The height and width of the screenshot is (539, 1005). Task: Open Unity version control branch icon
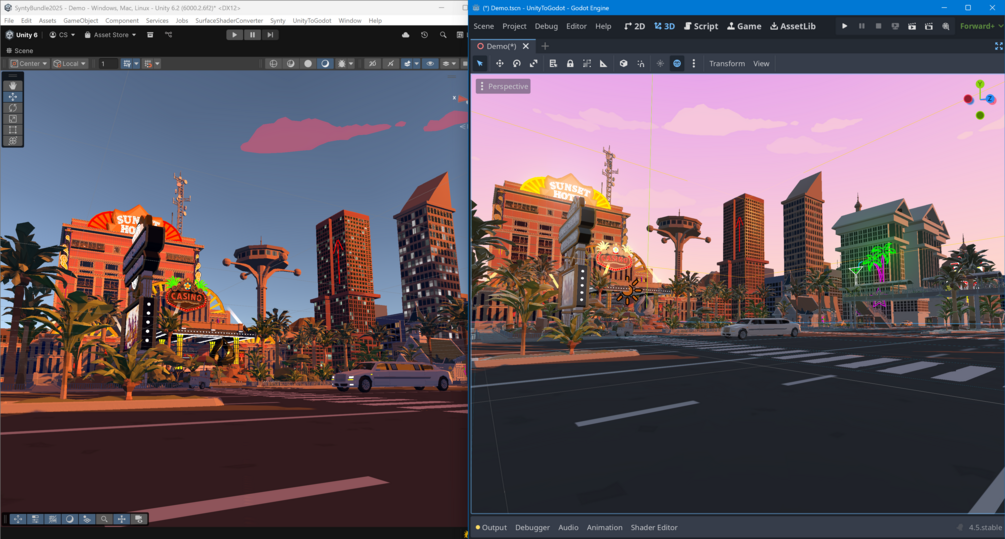coord(169,35)
